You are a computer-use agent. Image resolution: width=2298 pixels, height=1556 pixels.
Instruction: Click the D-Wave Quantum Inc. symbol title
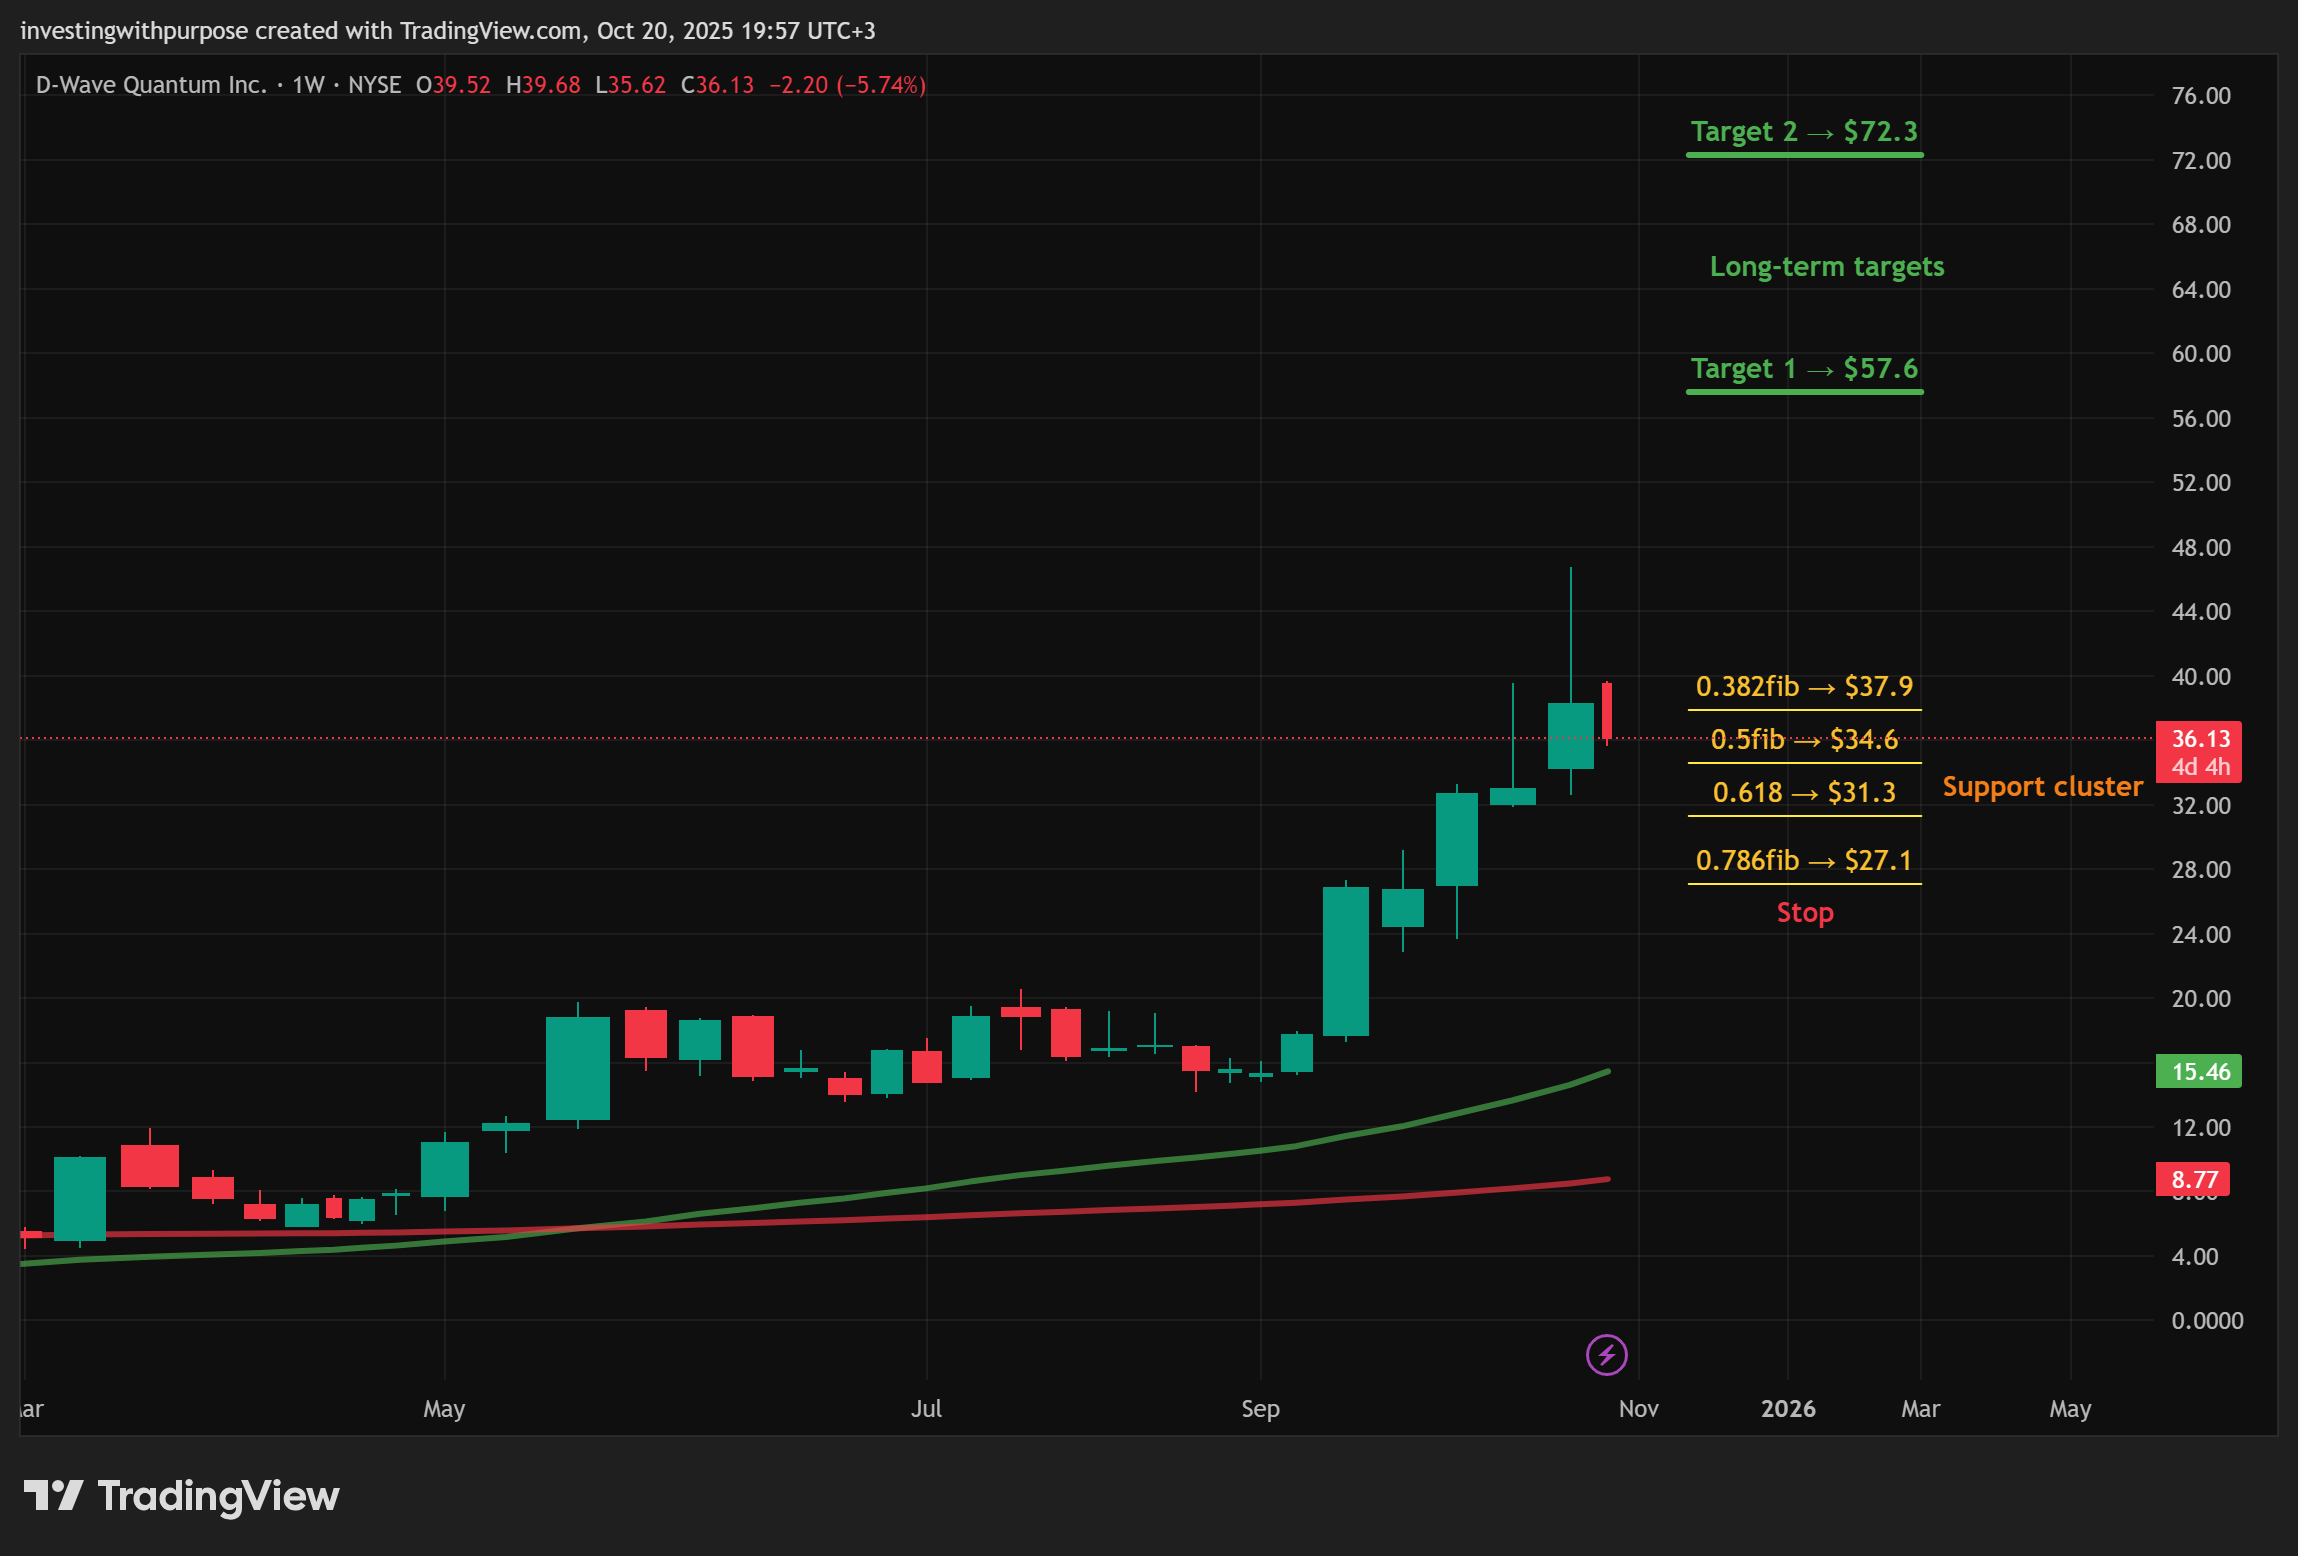[x=151, y=85]
